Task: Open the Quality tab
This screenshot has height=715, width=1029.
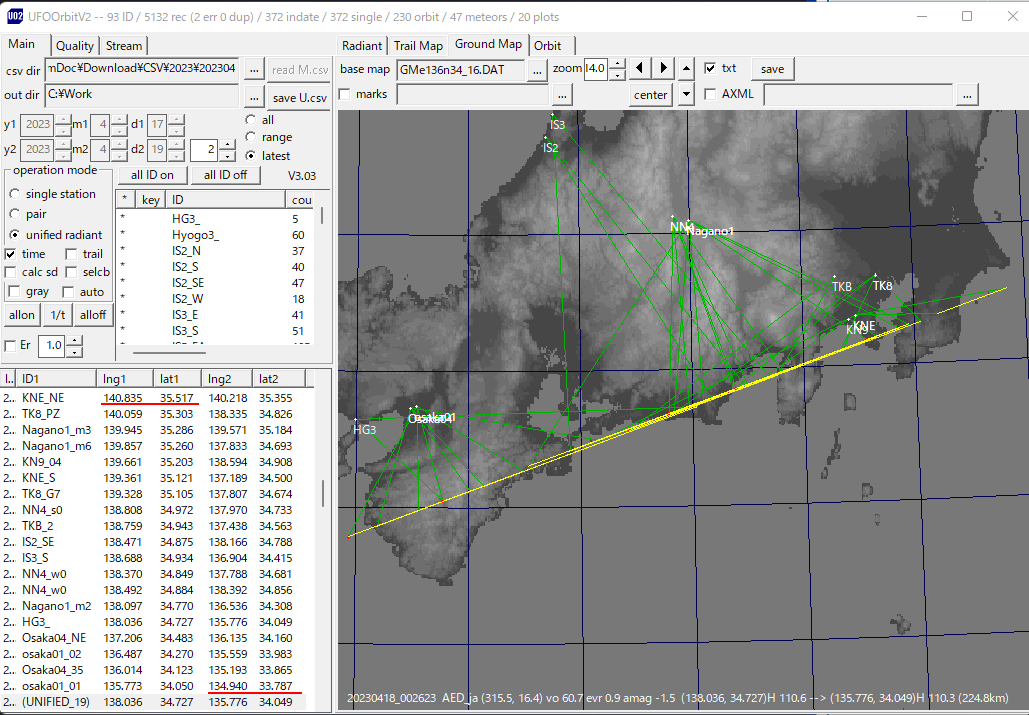Action: click(74, 46)
